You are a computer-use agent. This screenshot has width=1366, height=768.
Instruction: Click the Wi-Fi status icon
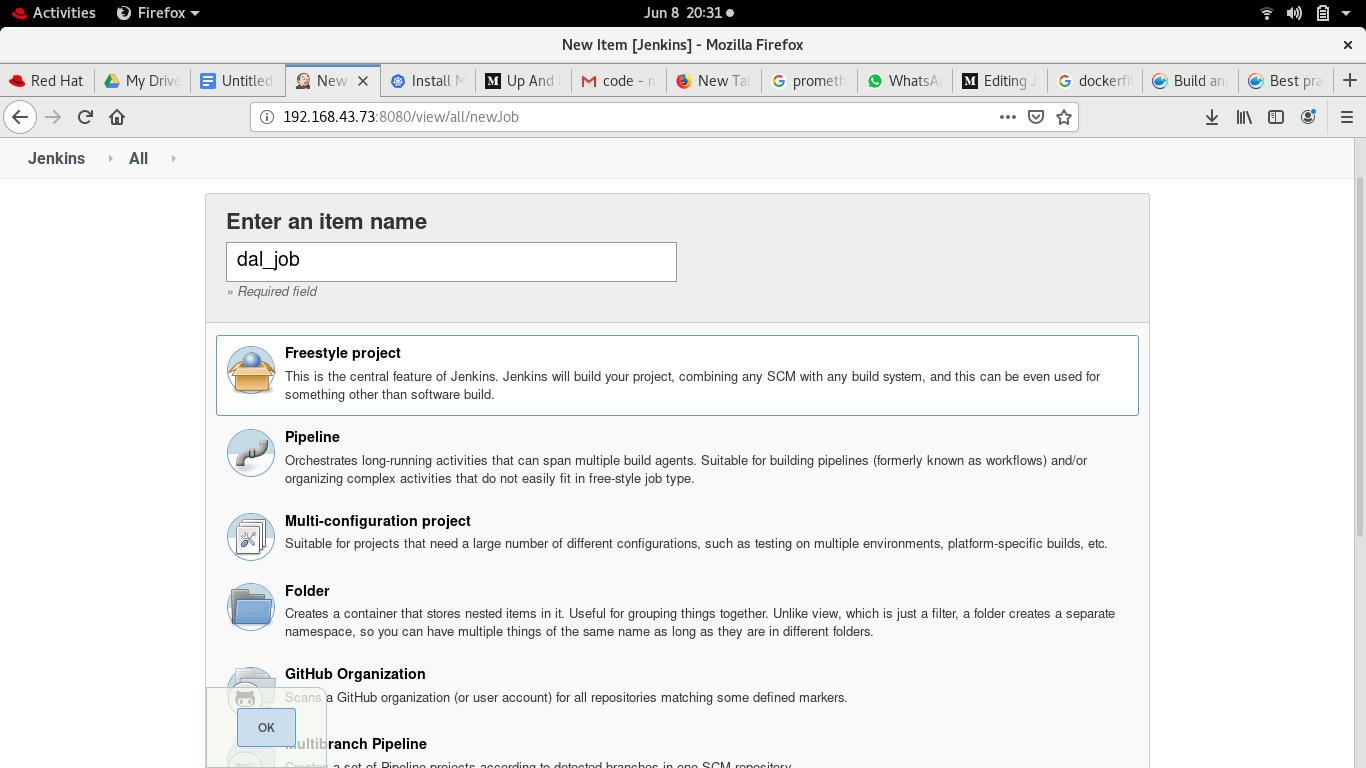pyautogui.click(x=1267, y=13)
